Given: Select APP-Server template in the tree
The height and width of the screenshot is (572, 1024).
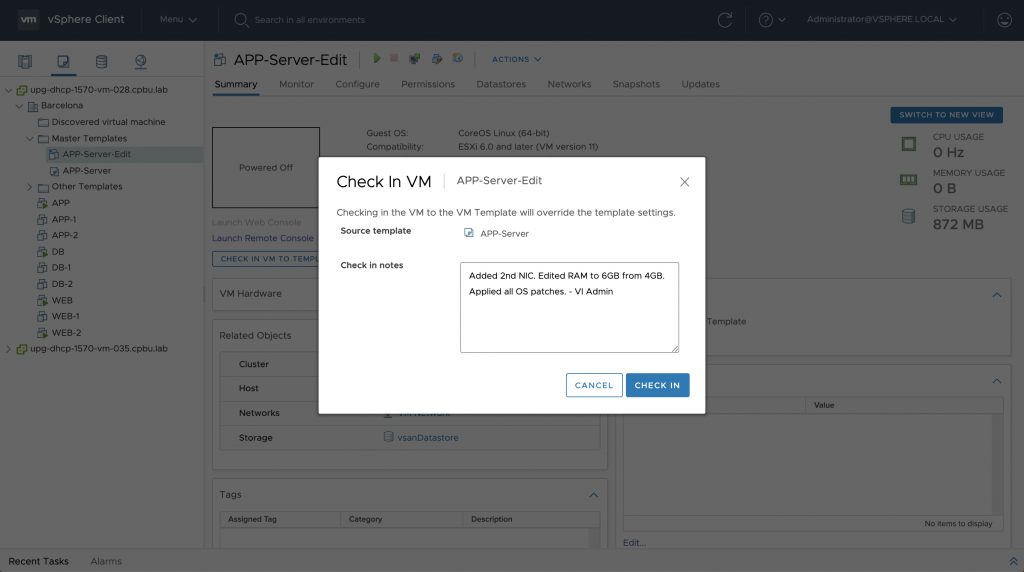Looking at the screenshot, I should [x=86, y=170].
